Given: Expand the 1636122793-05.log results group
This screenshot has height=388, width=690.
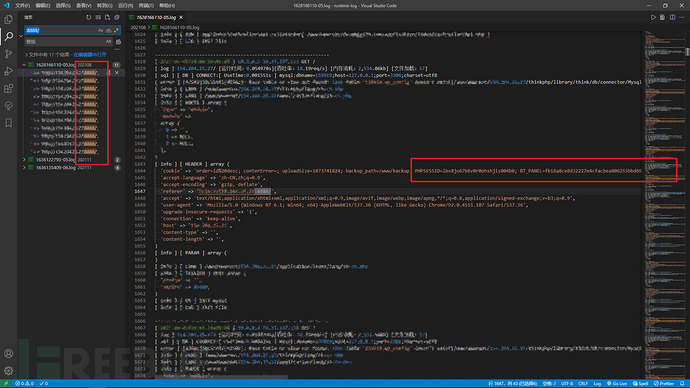Looking at the screenshot, I should [x=24, y=160].
